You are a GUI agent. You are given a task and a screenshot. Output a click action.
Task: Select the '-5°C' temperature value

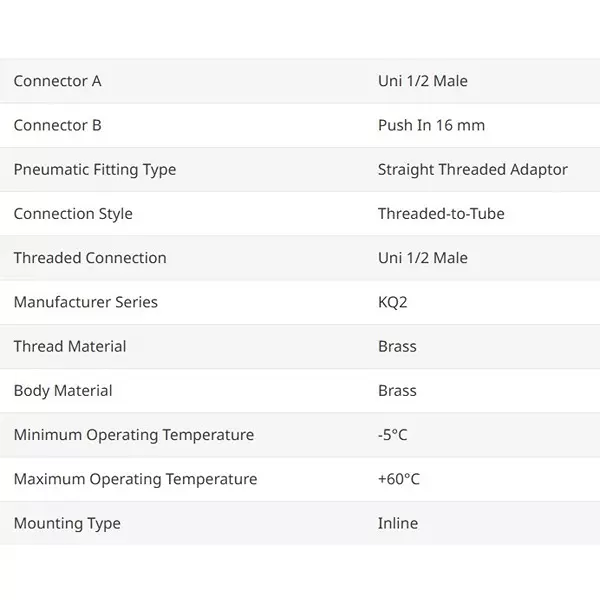(393, 435)
